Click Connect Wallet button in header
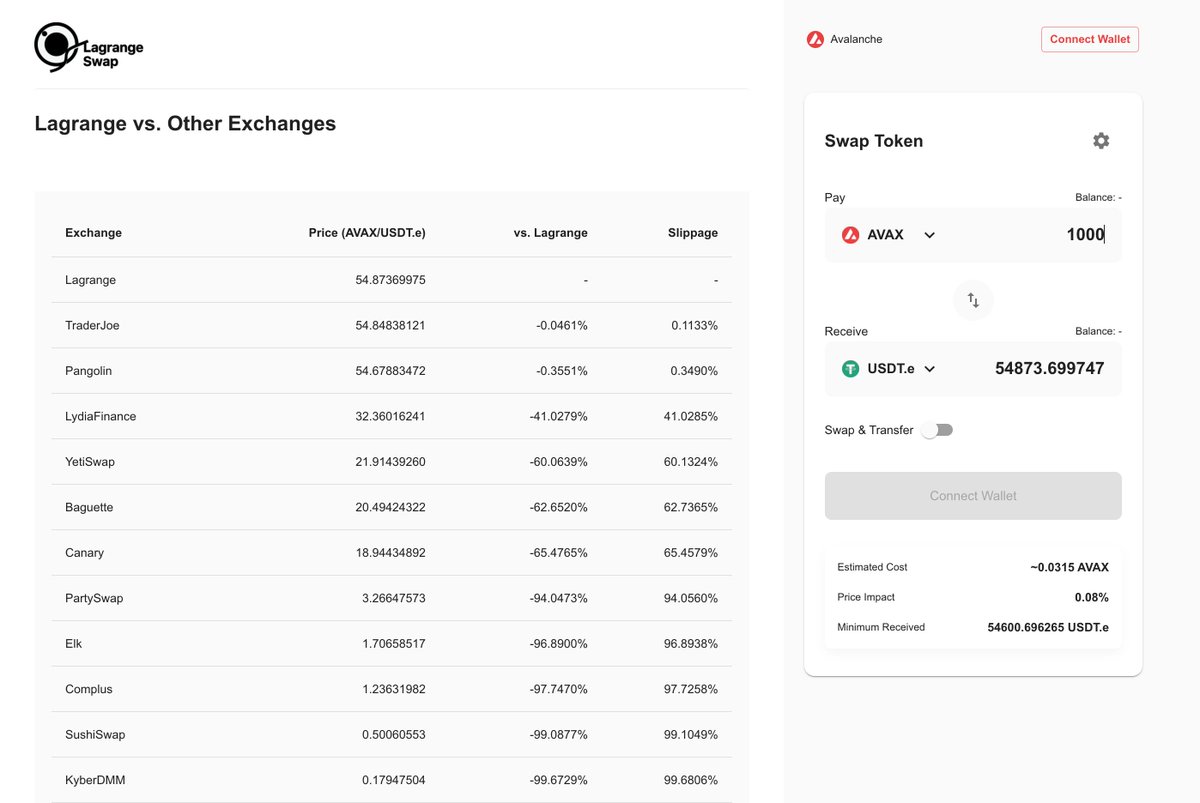The image size is (1200, 803). [1090, 39]
